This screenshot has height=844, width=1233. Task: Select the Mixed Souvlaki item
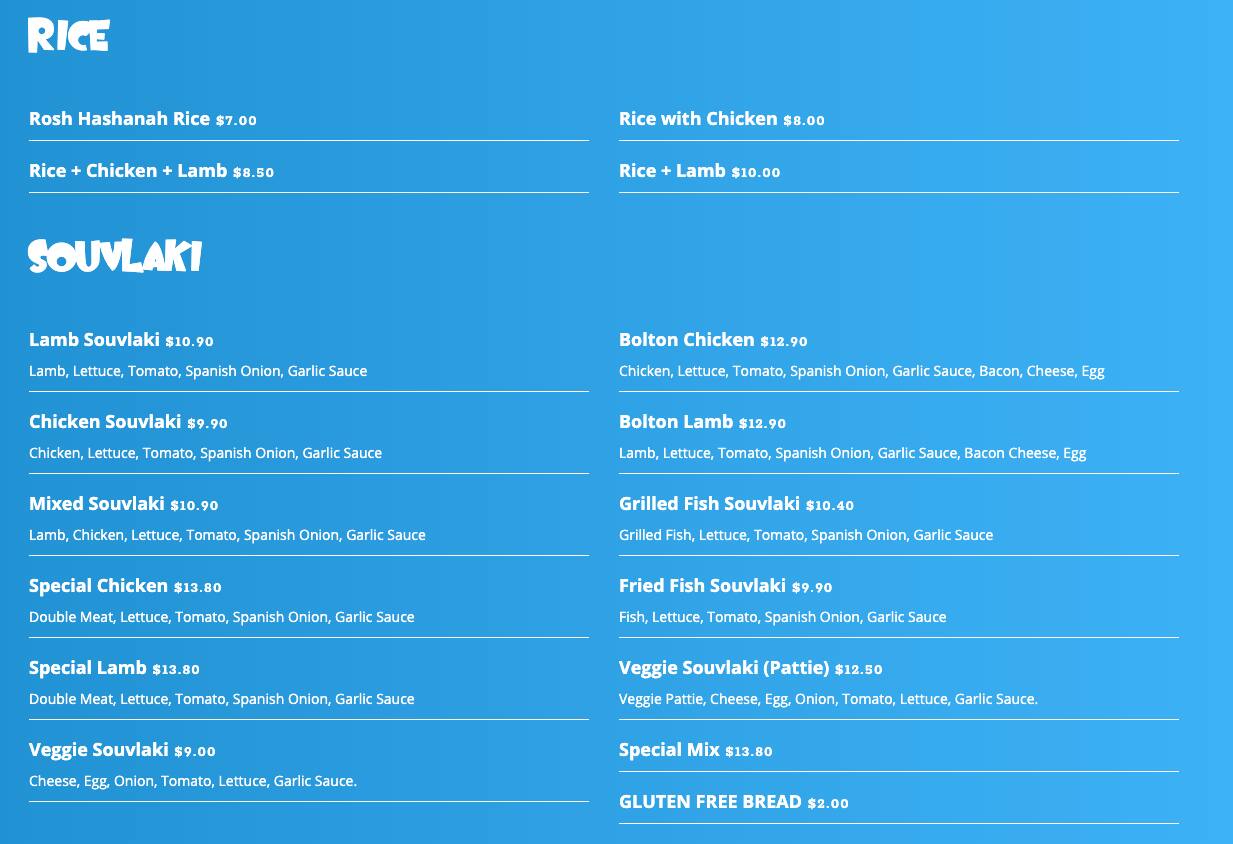[96, 504]
